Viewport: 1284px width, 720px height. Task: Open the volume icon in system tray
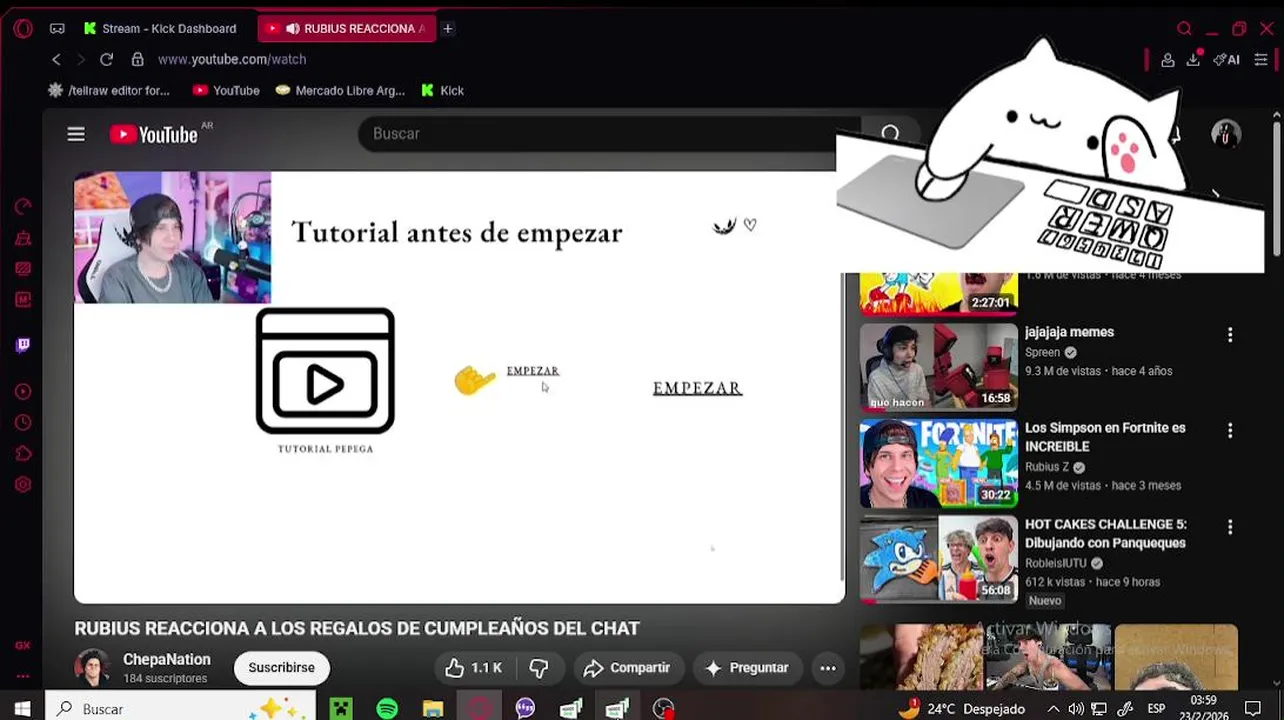tap(1075, 709)
